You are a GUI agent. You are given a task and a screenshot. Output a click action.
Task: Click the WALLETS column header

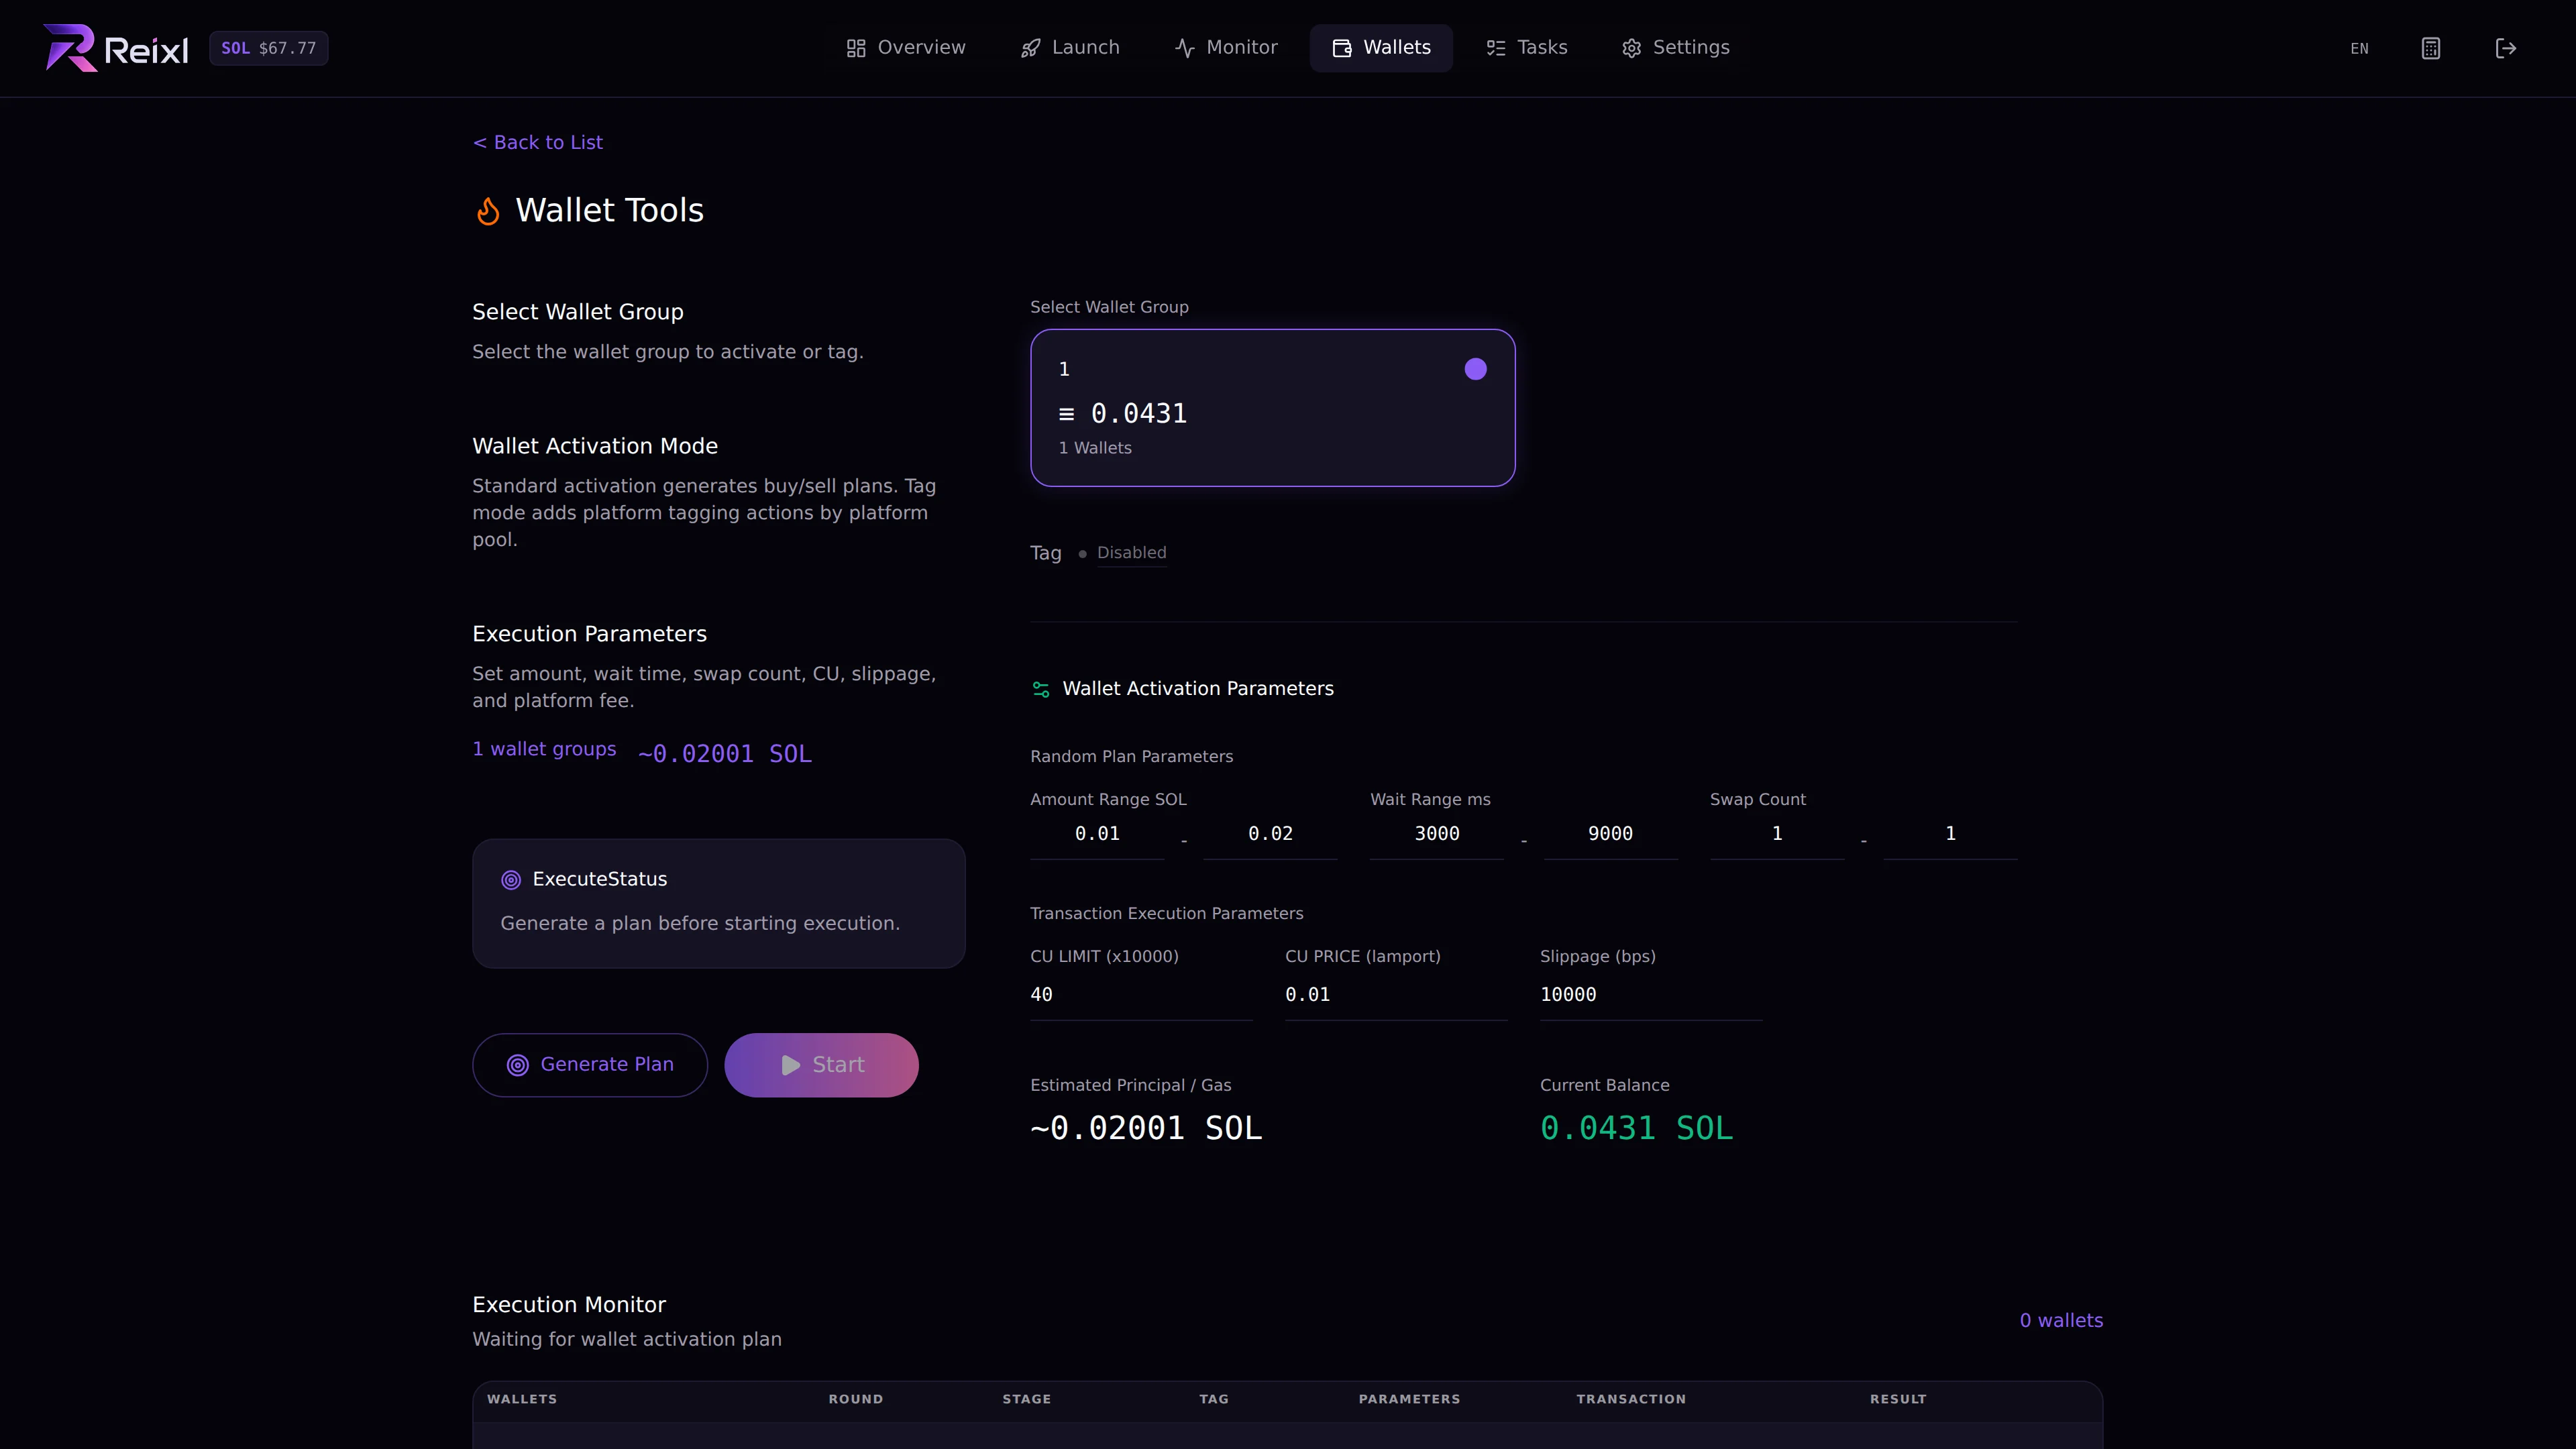[x=522, y=1399]
